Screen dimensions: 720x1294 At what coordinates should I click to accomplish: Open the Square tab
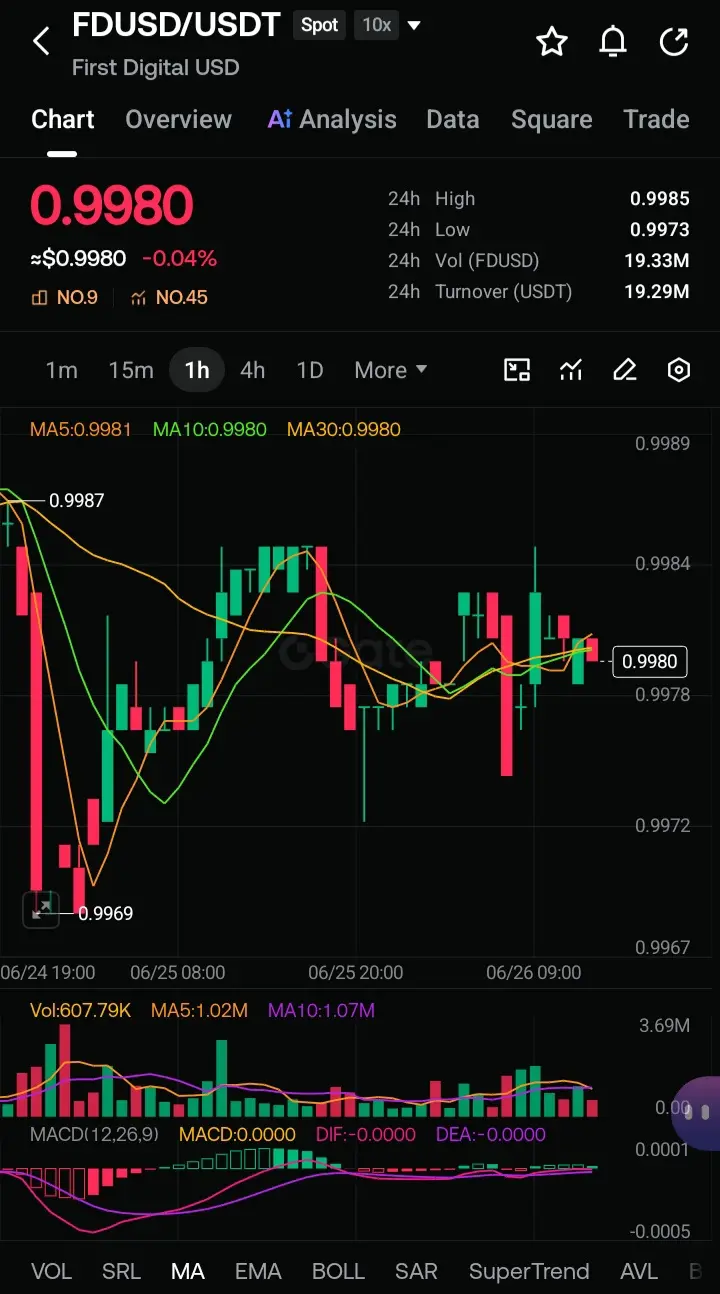coord(552,119)
